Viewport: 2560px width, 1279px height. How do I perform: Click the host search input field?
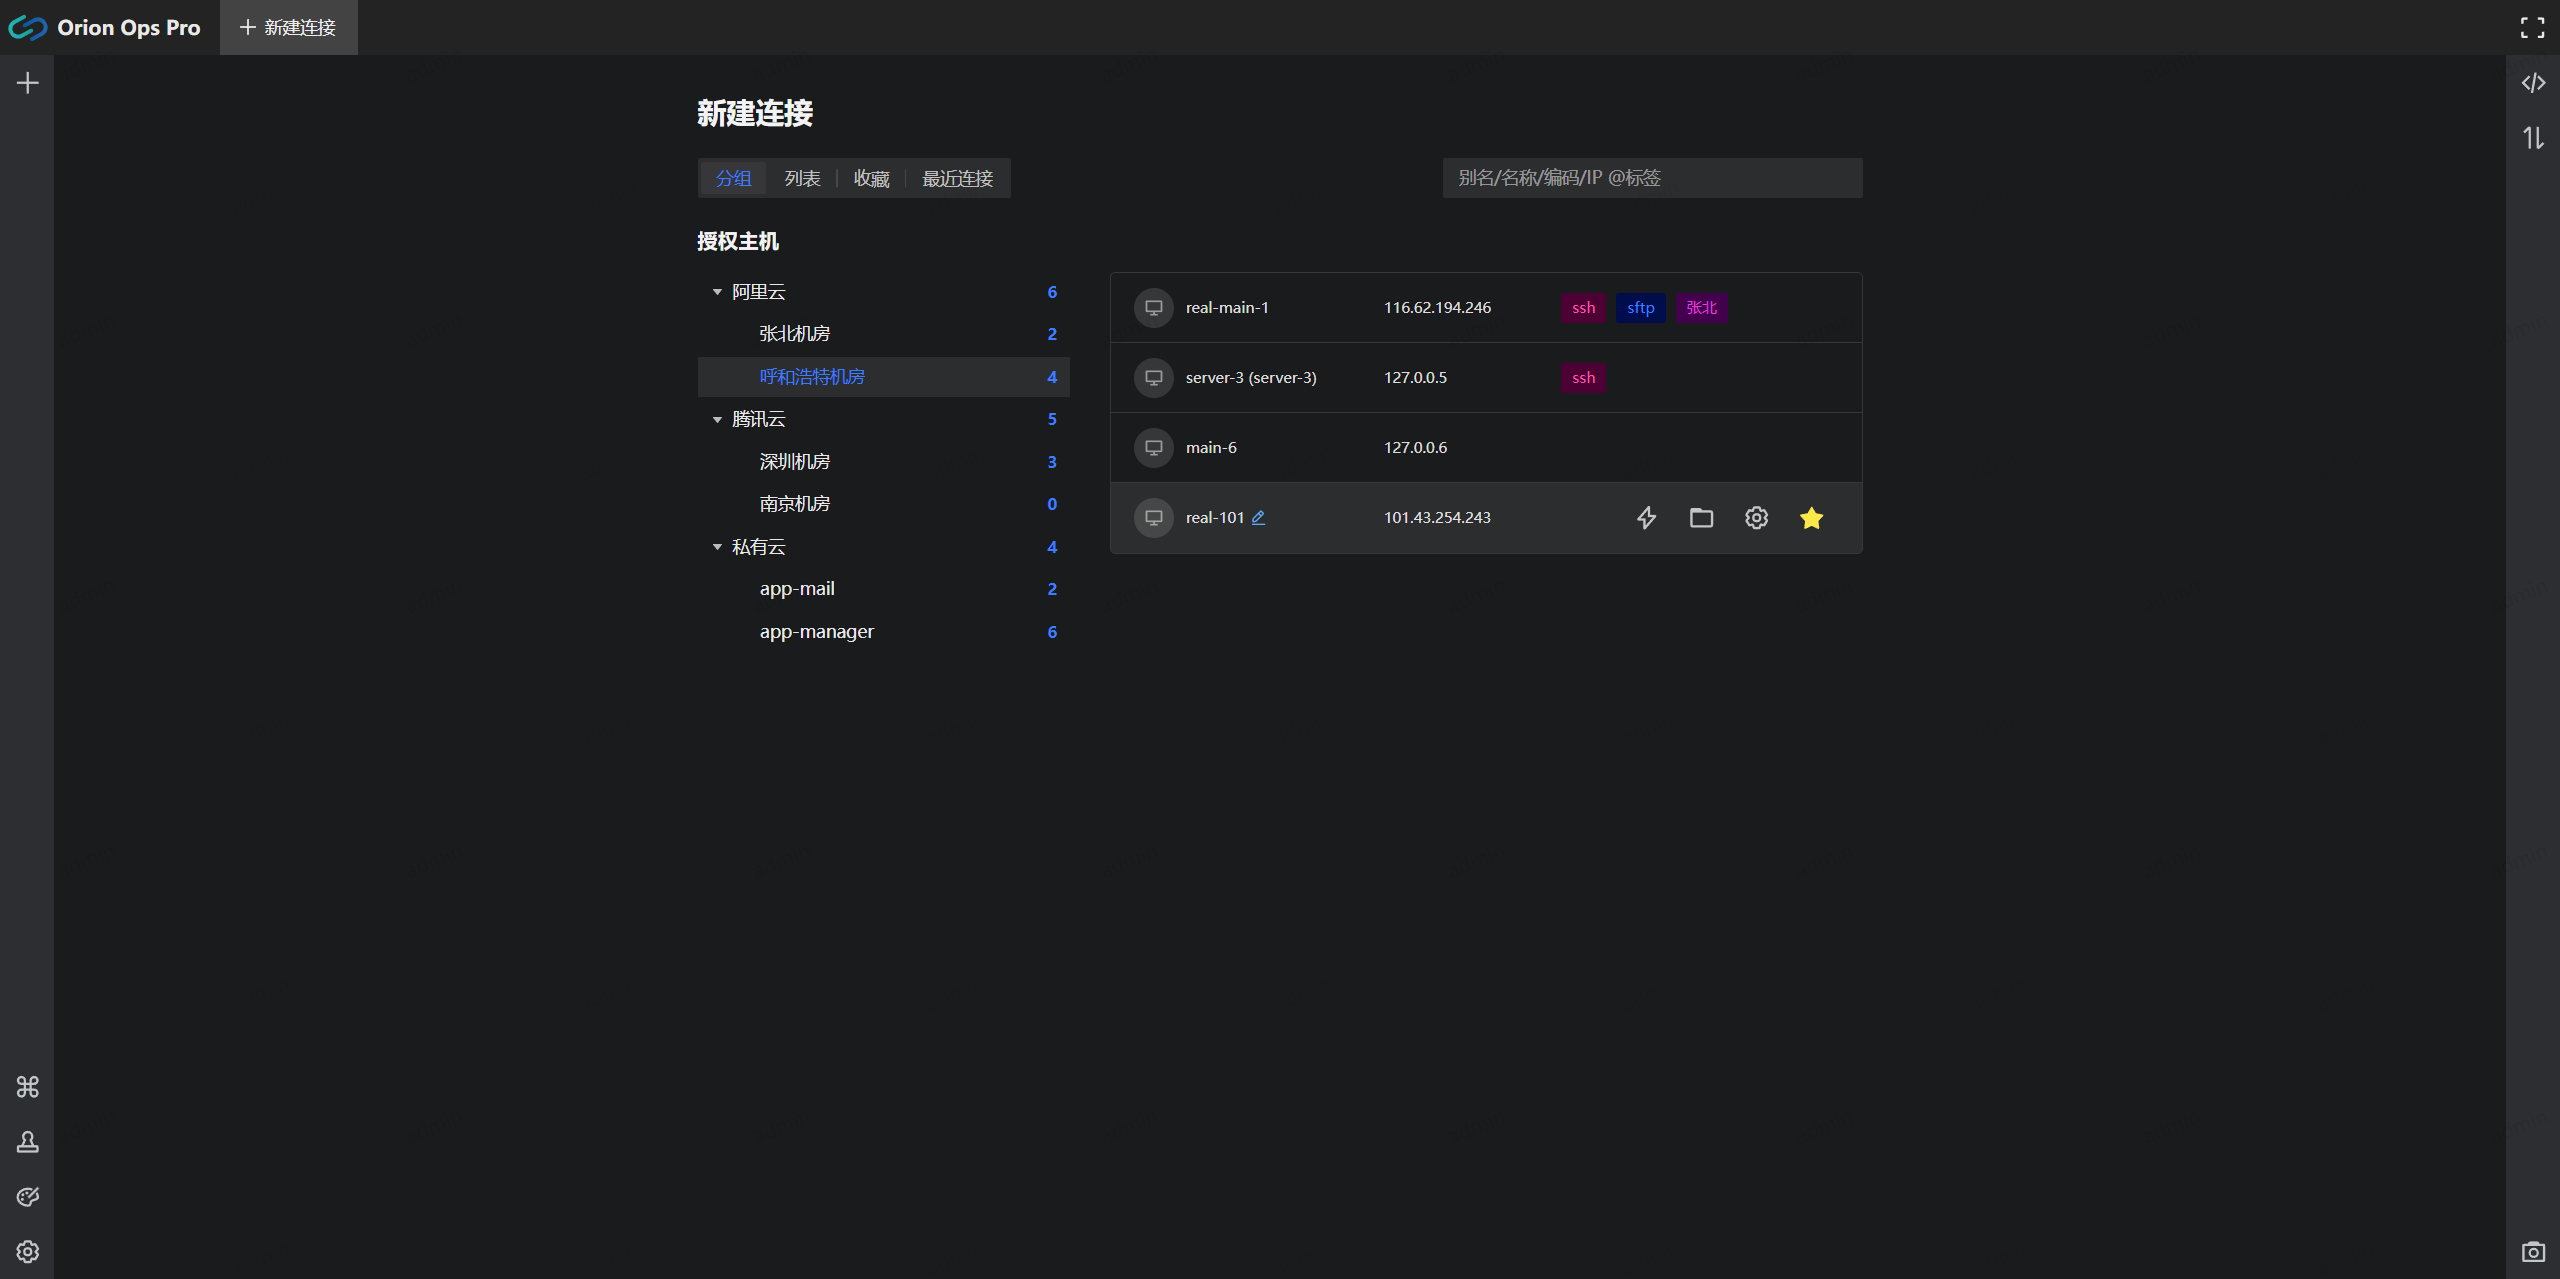point(1651,178)
